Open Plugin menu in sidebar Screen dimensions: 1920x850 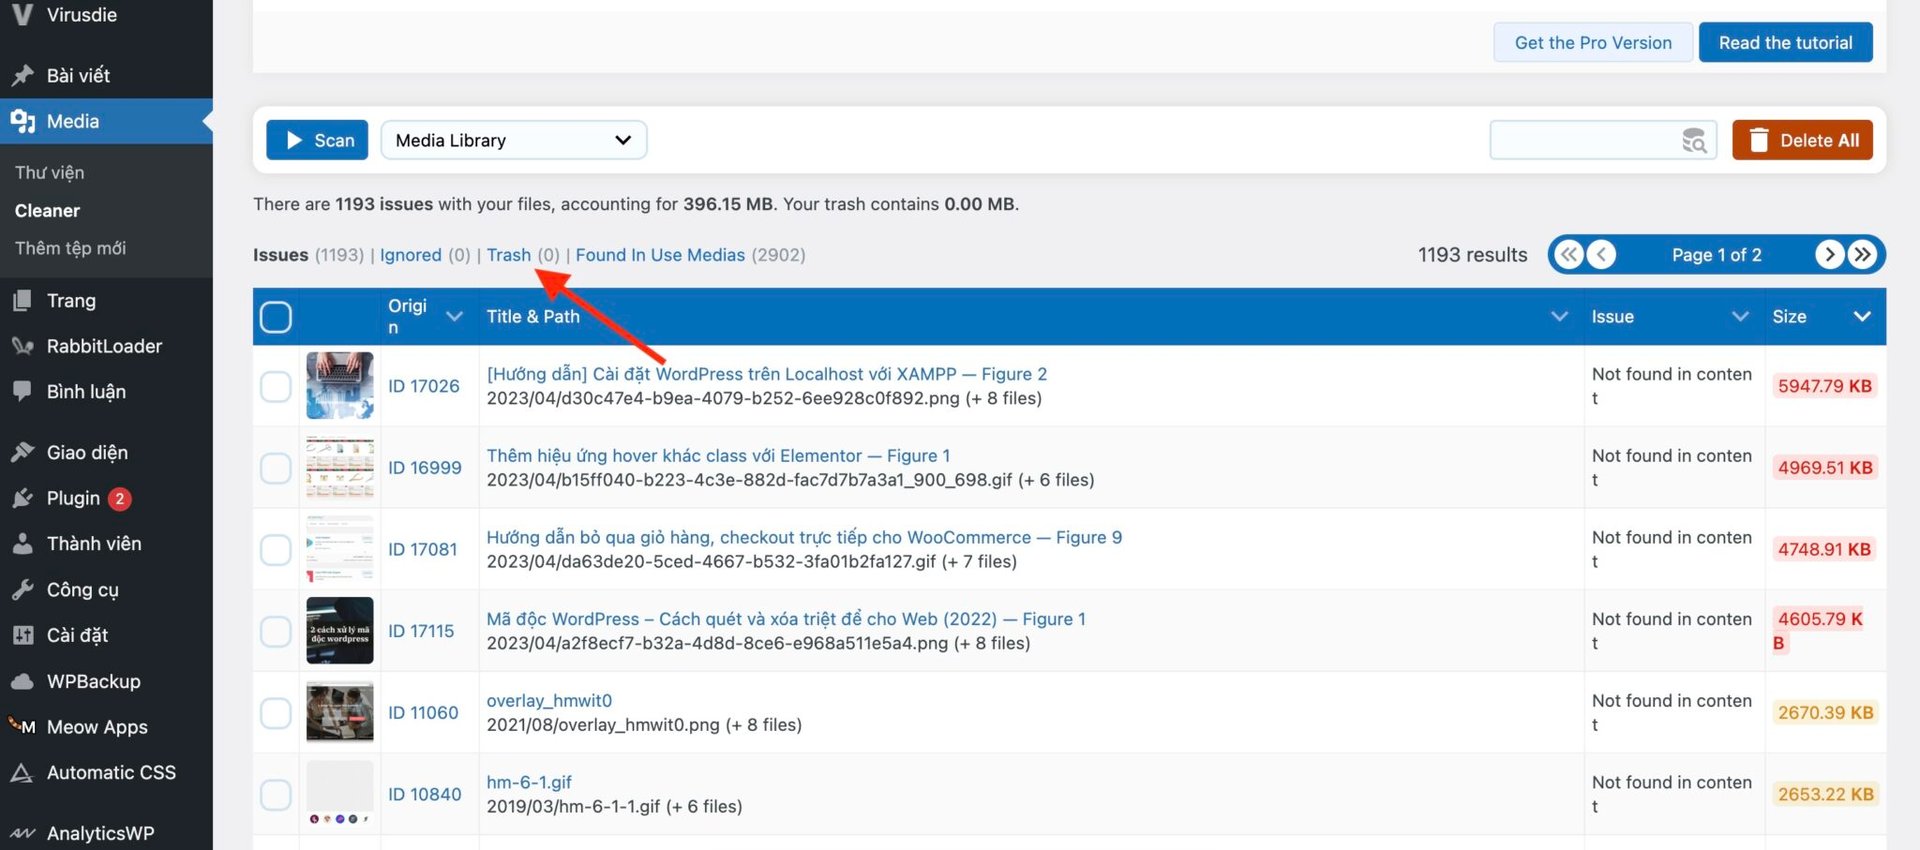pyautogui.click(x=73, y=498)
